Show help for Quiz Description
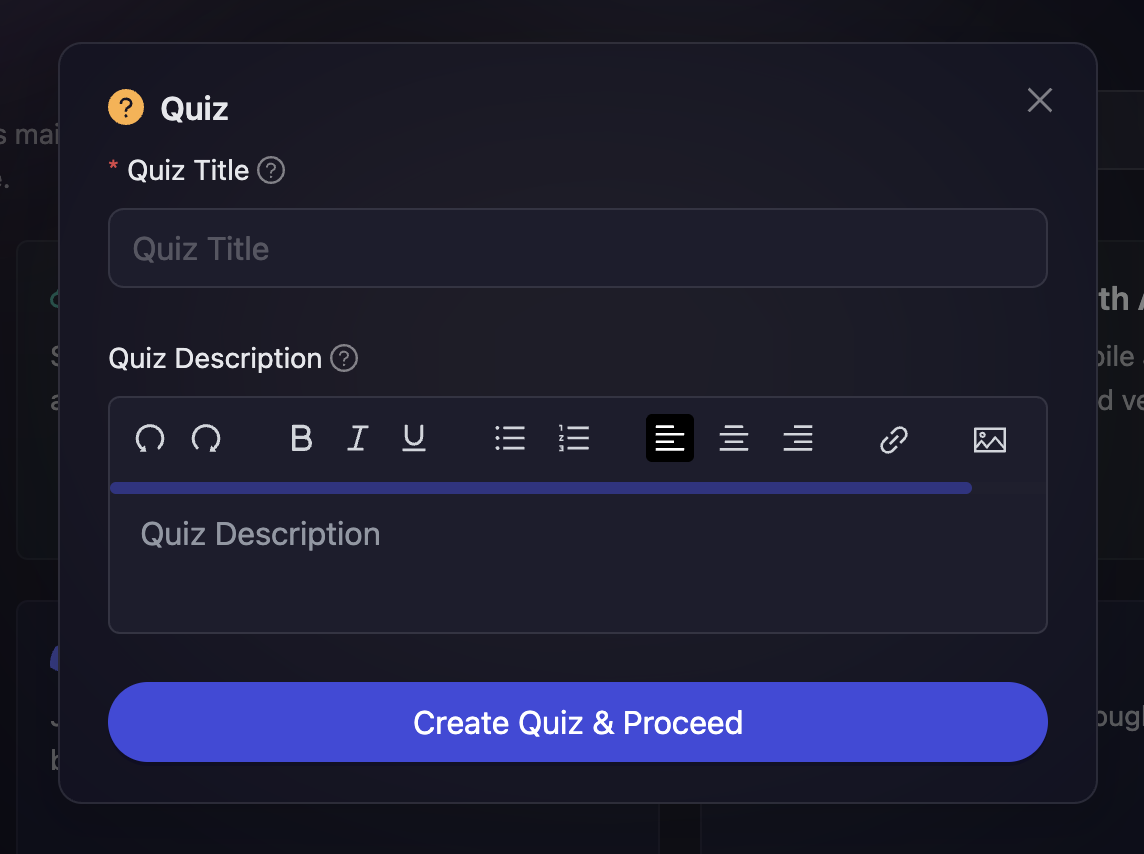The width and height of the screenshot is (1144, 854). point(344,358)
